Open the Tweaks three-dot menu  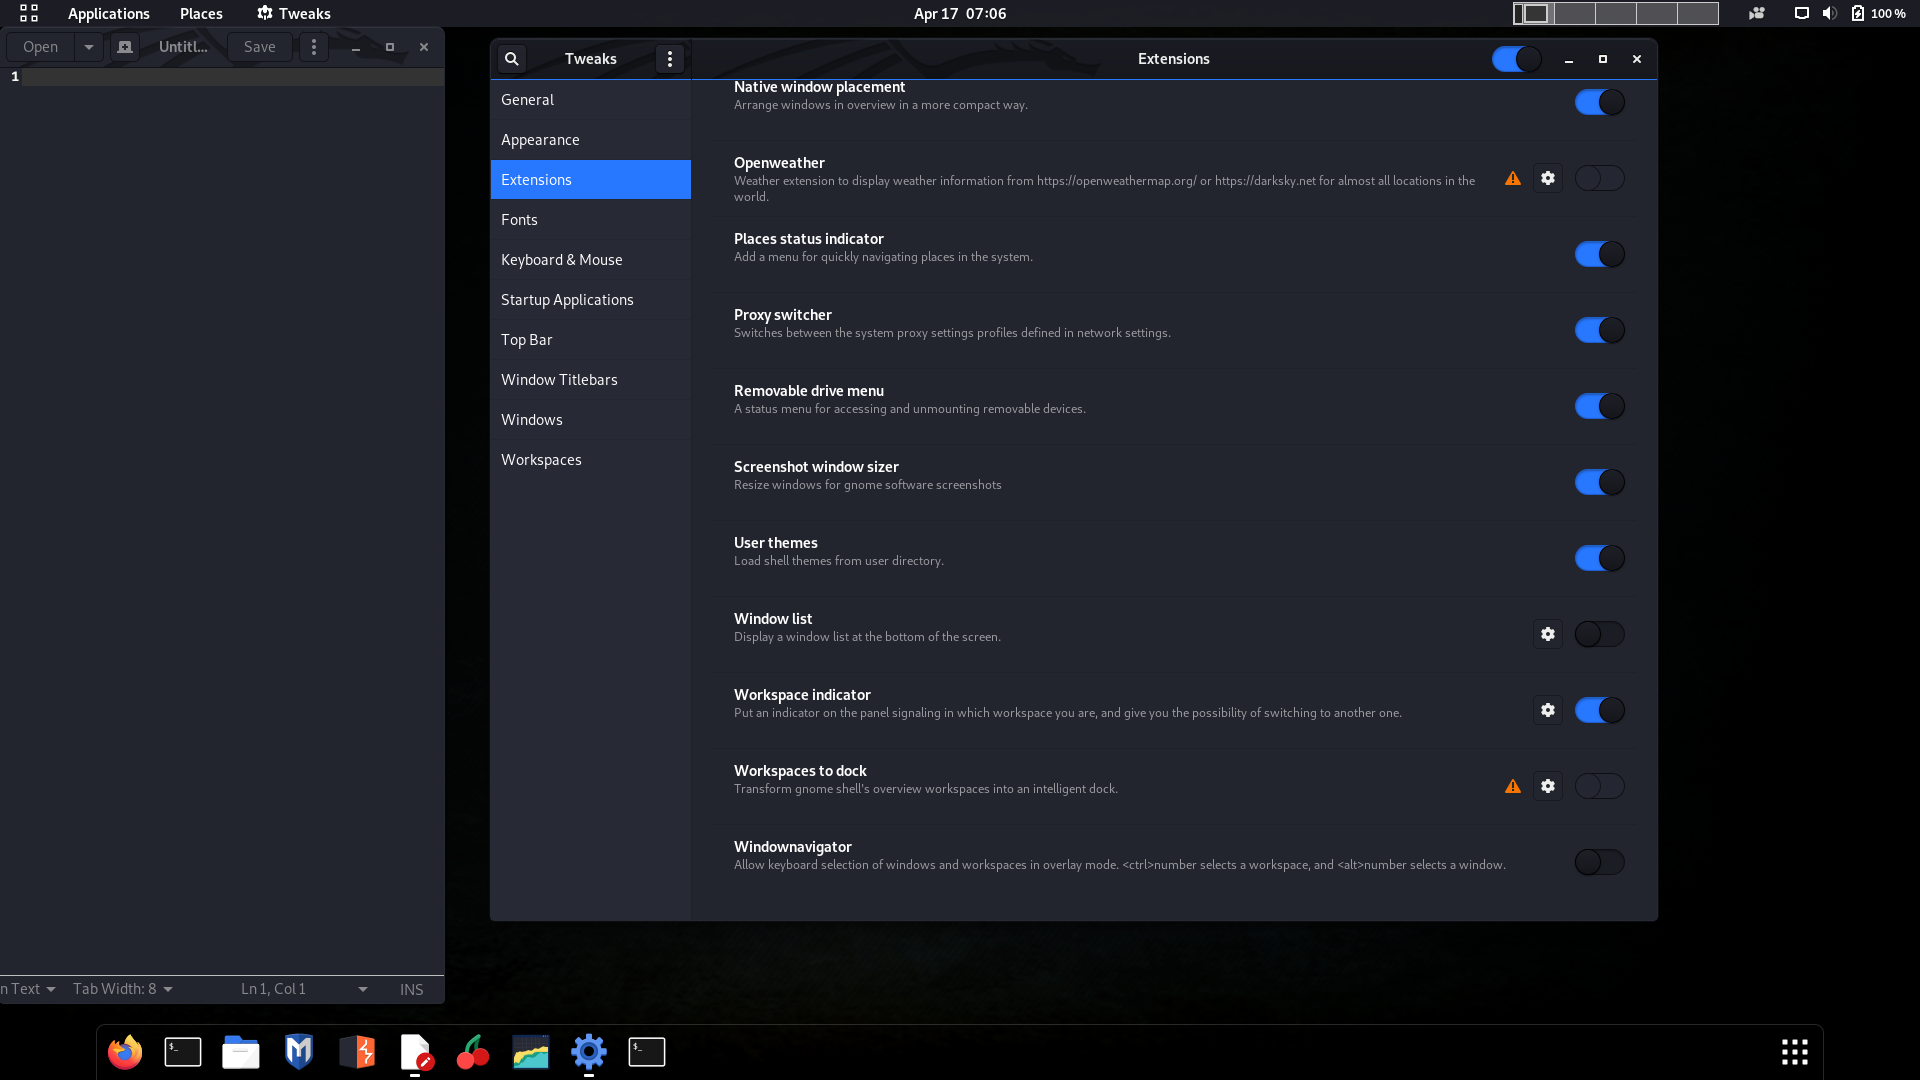(670, 59)
